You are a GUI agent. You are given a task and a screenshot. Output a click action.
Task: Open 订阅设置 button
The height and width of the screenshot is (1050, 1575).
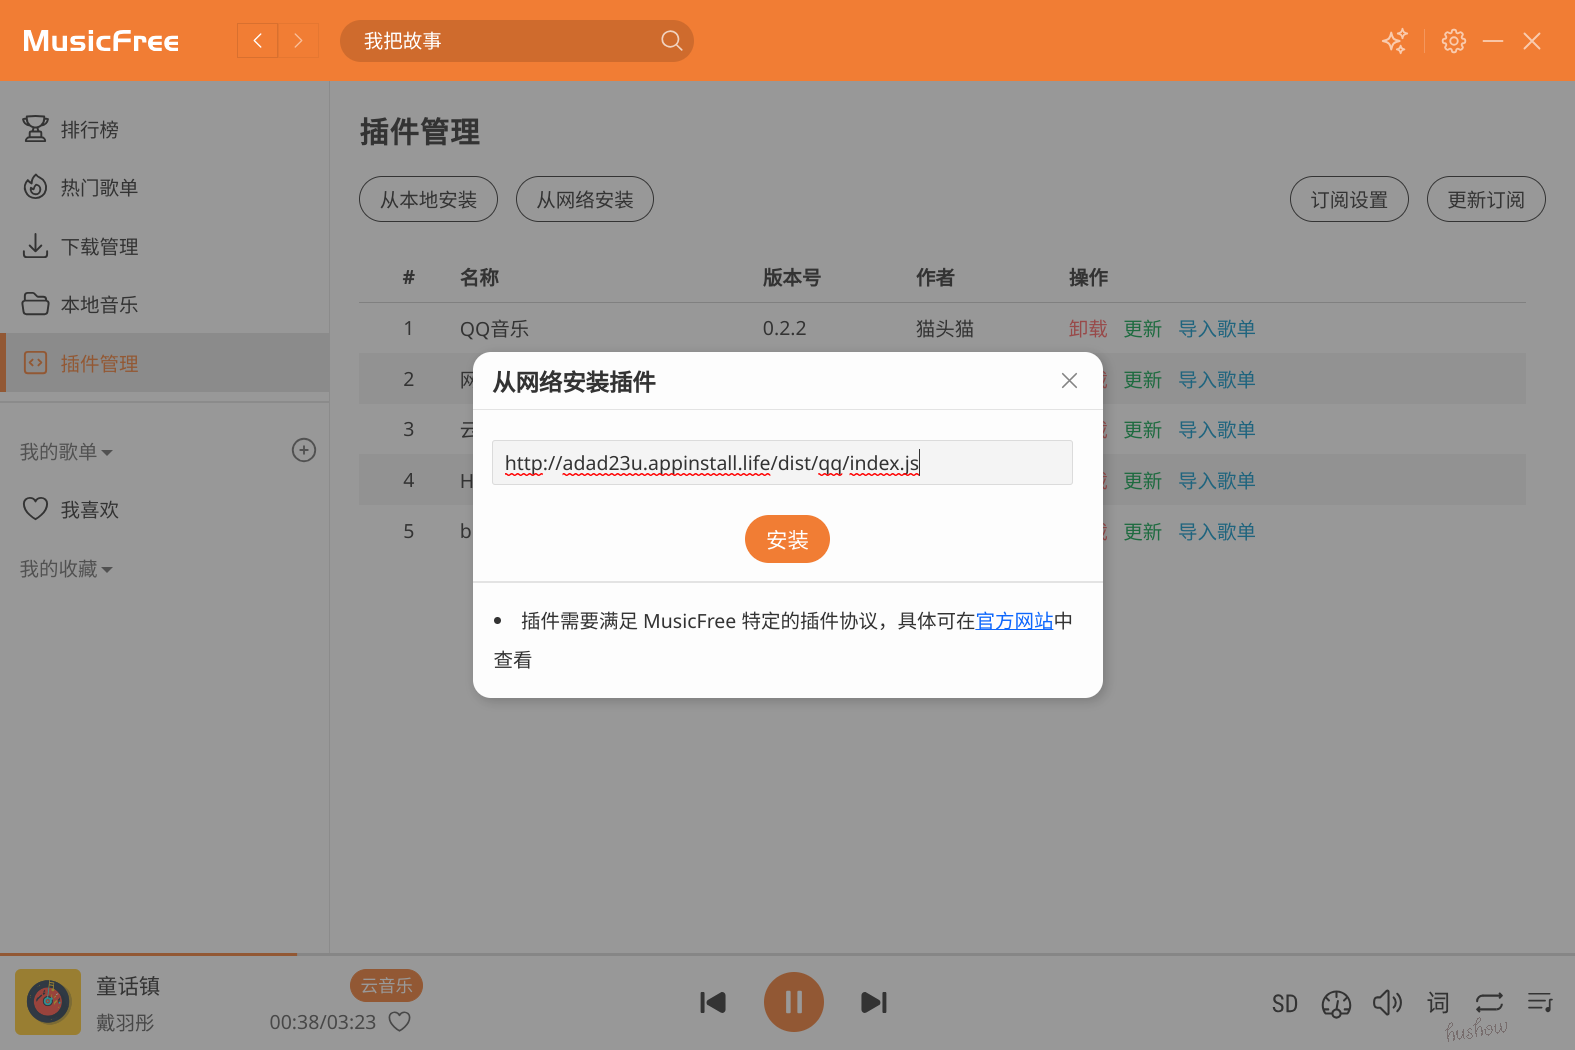coord(1349,200)
